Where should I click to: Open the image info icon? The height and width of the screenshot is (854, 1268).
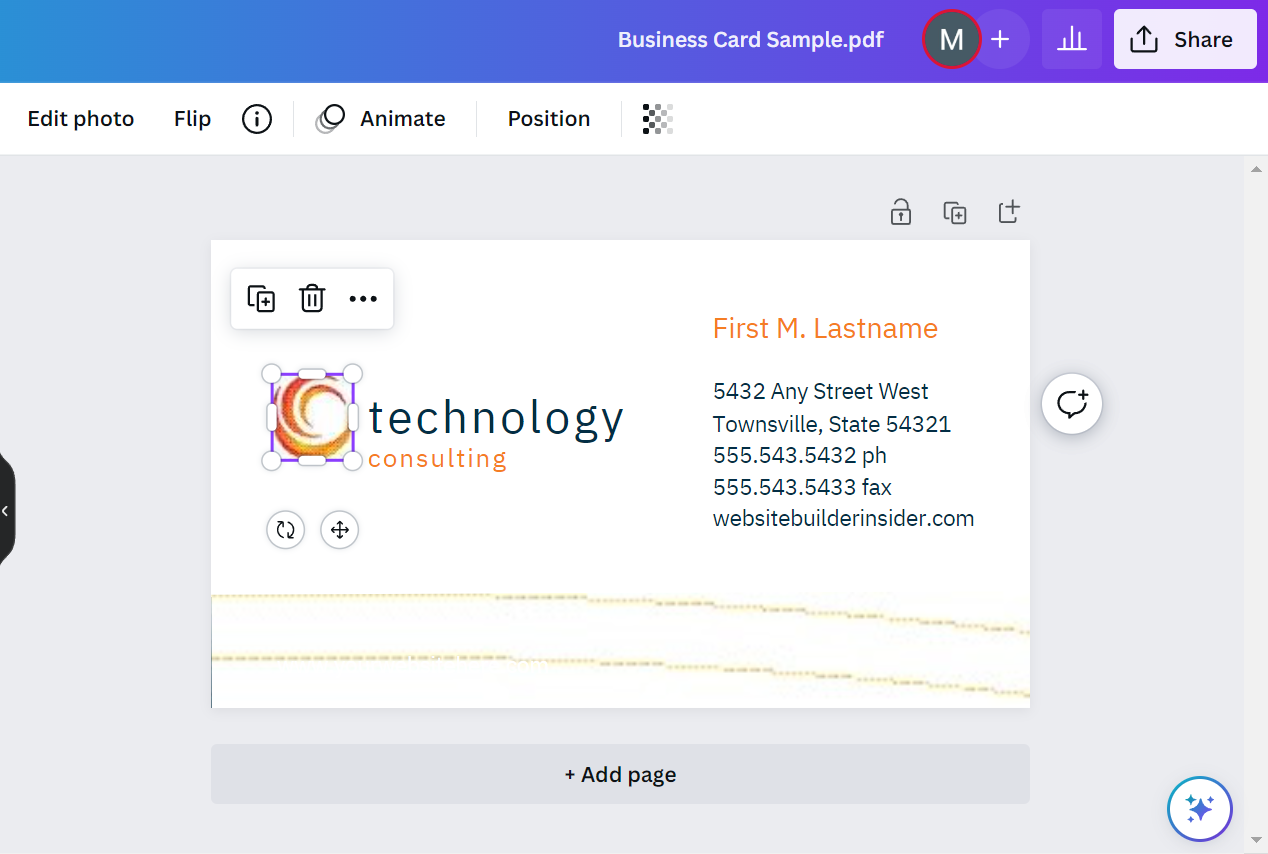click(257, 119)
